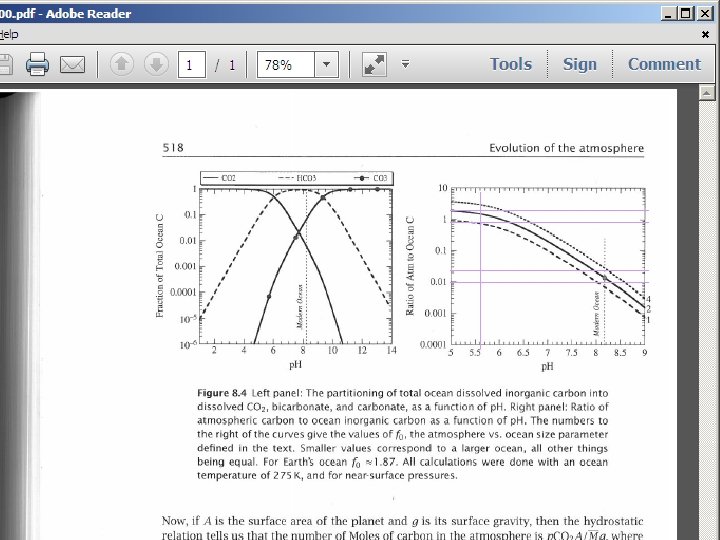Click the HCO3 legend entry

297,178
